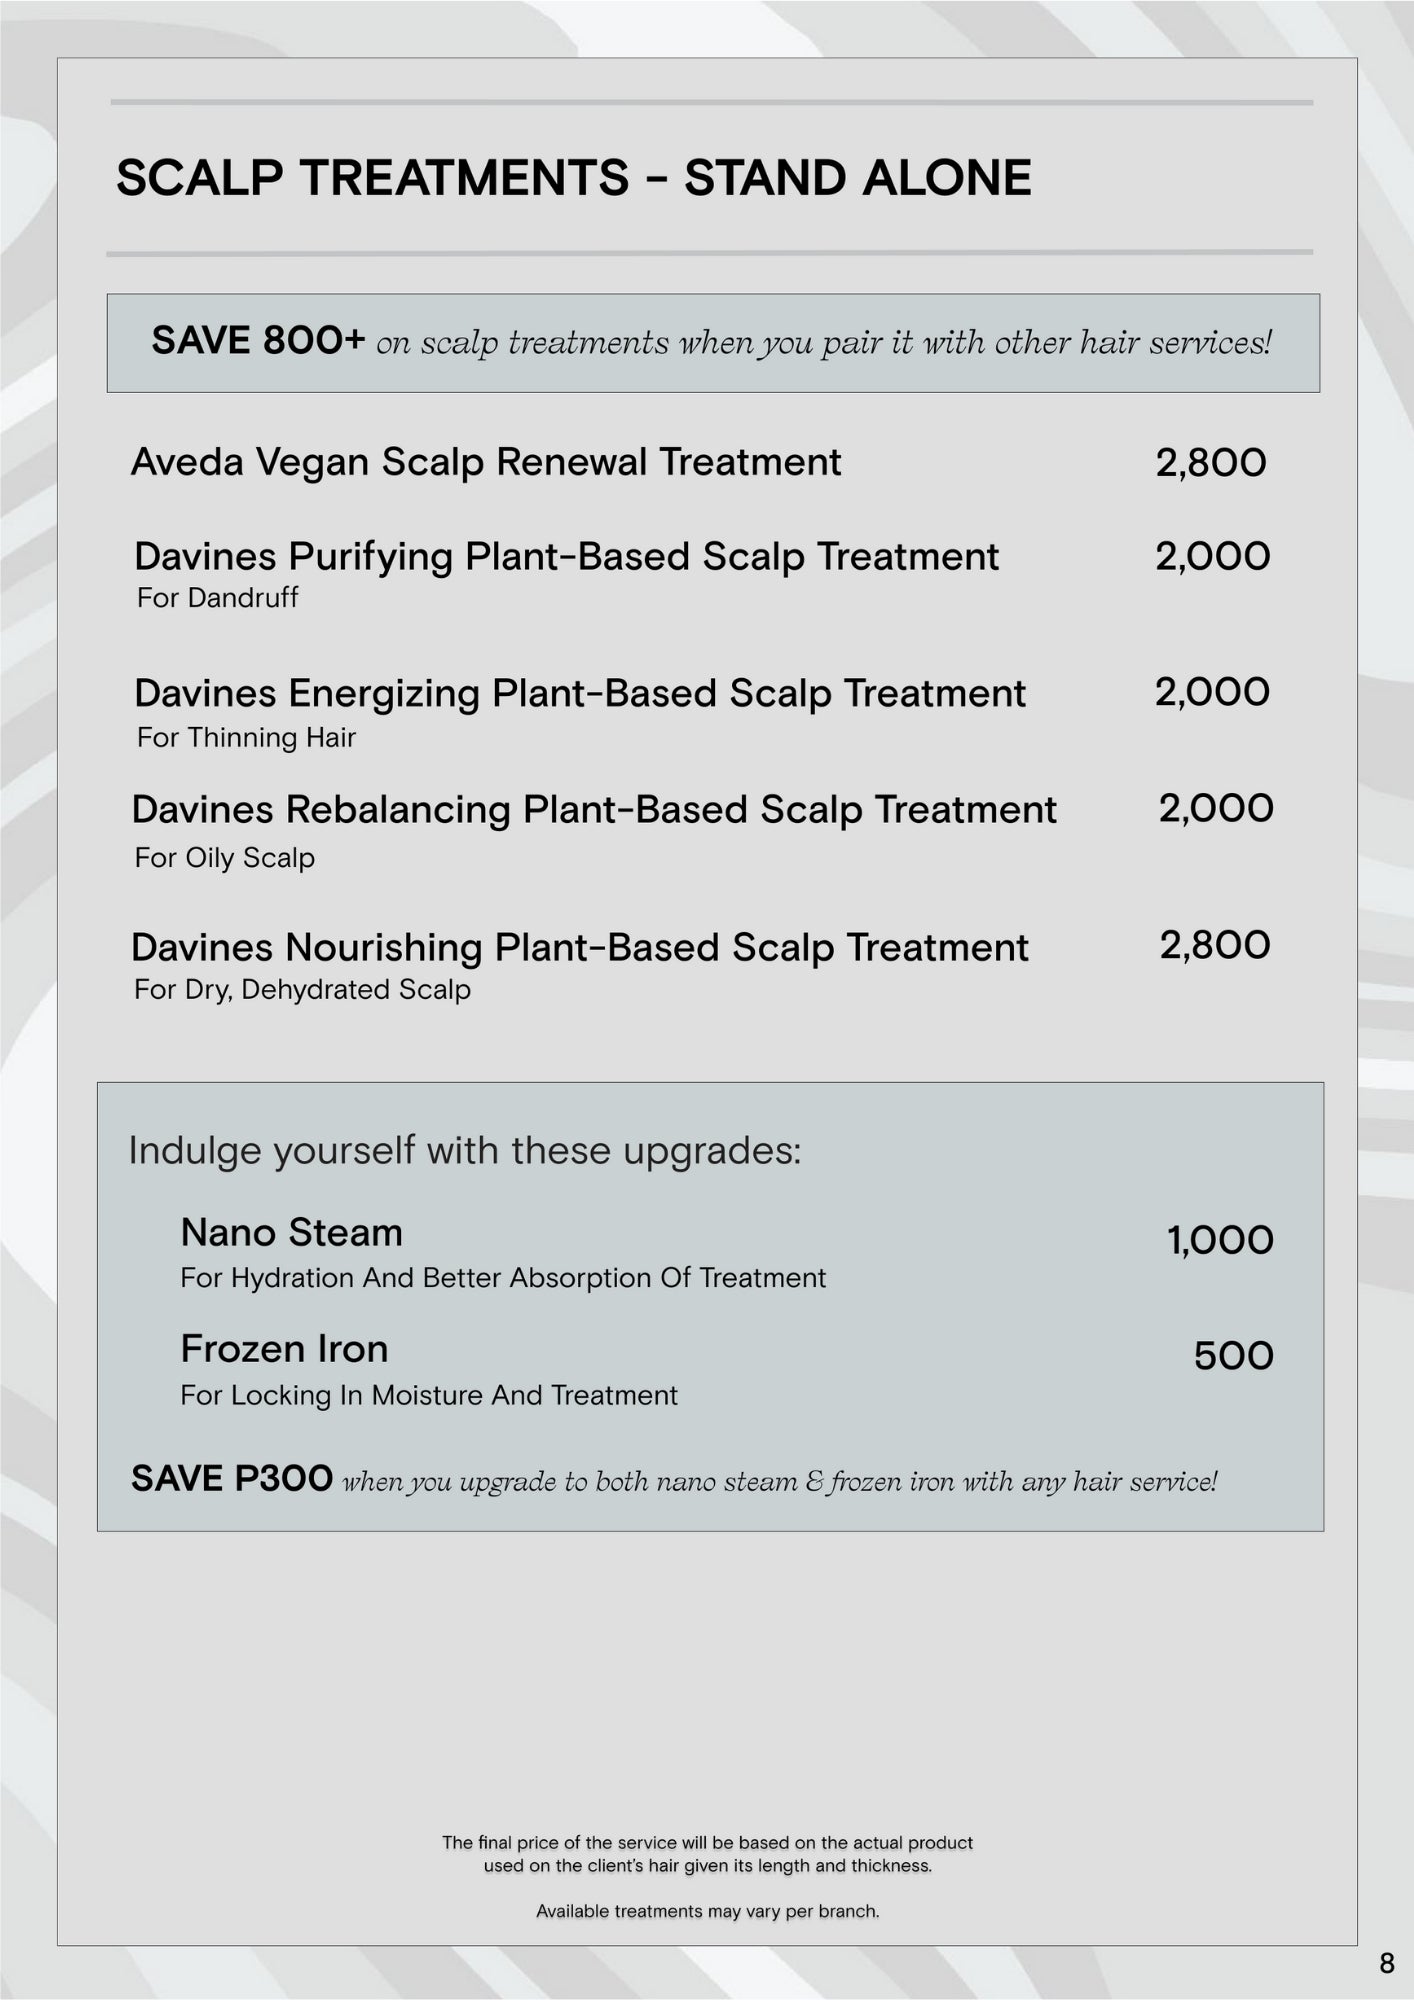This screenshot has width=1414, height=2000.
Task: Click the Aveda Vegan Scalp Renewal Treatment item
Action: pyautogui.click(x=486, y=462)
